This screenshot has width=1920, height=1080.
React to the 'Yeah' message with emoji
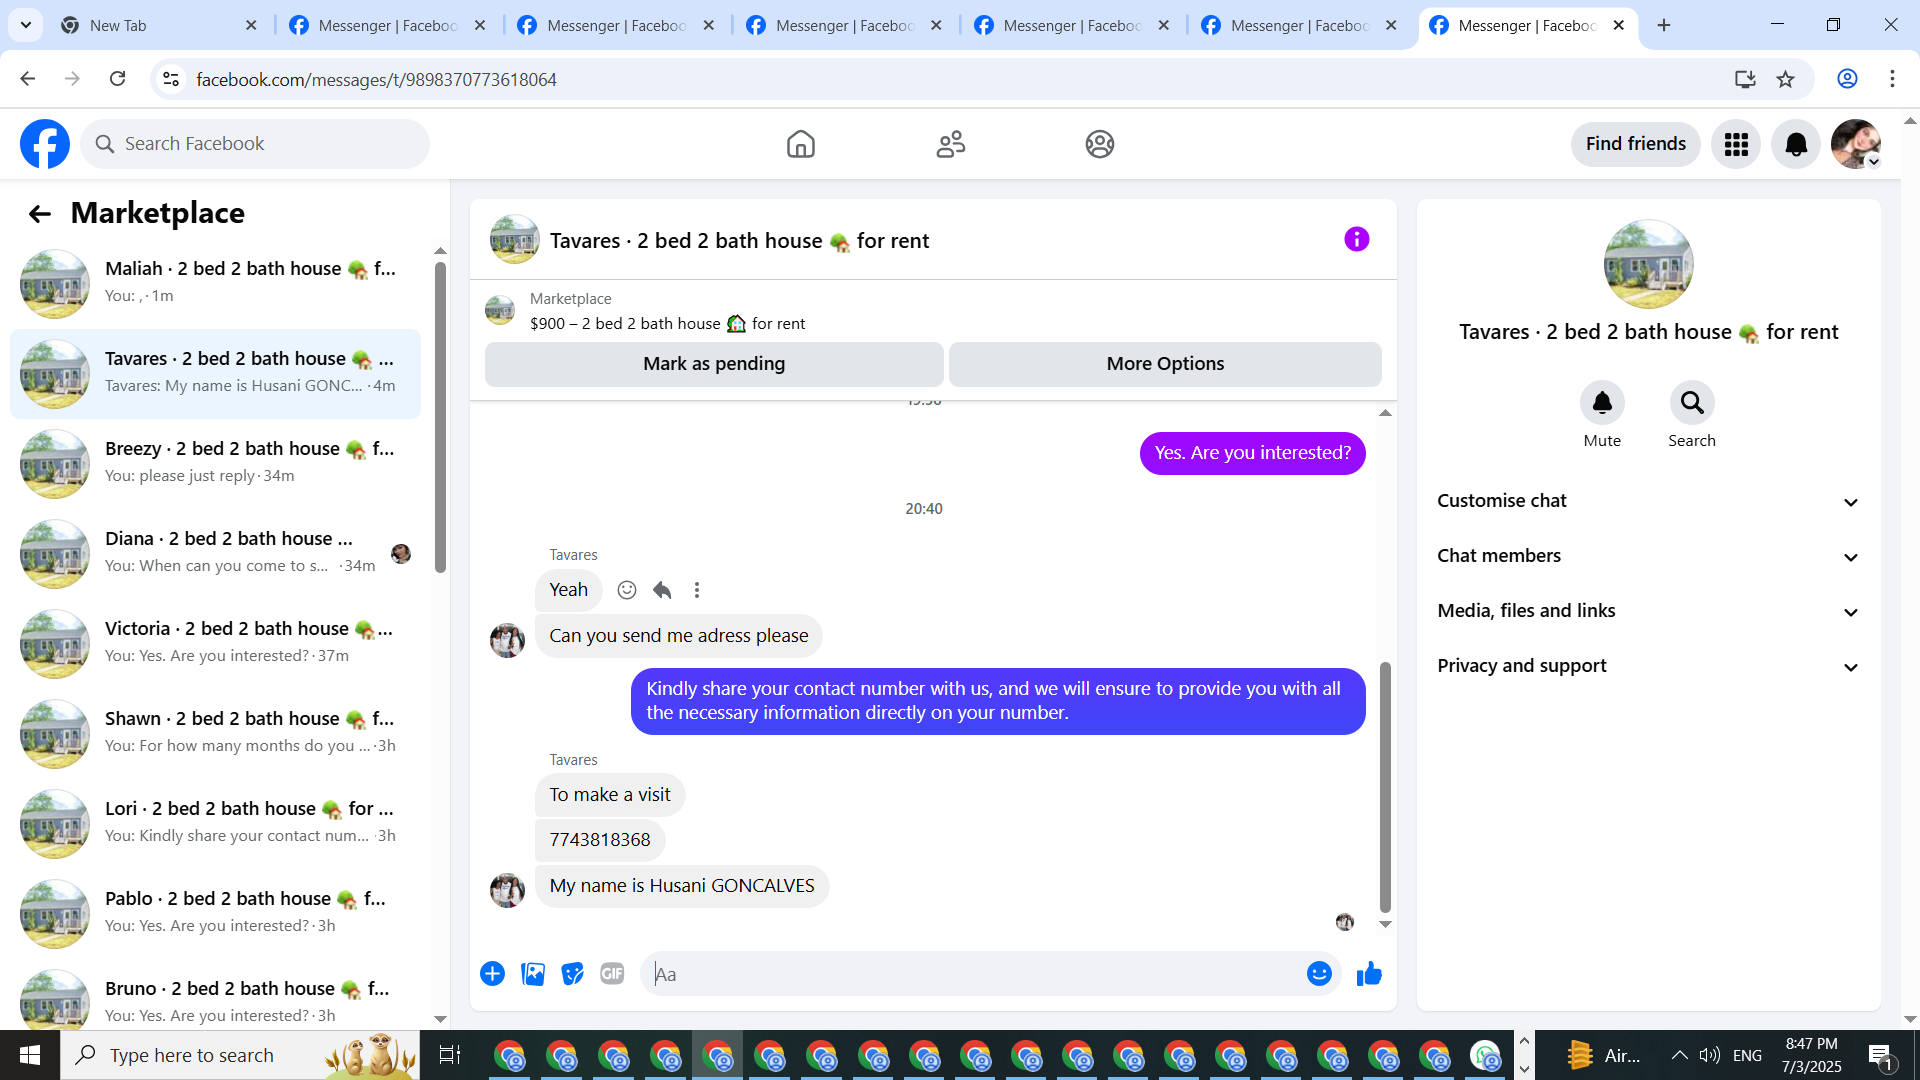tap(627, 590)
